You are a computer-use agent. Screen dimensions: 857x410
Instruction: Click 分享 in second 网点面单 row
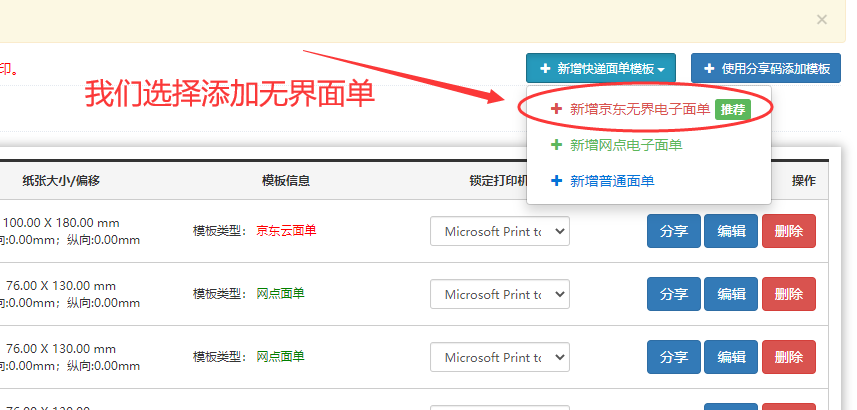[674, 357]
